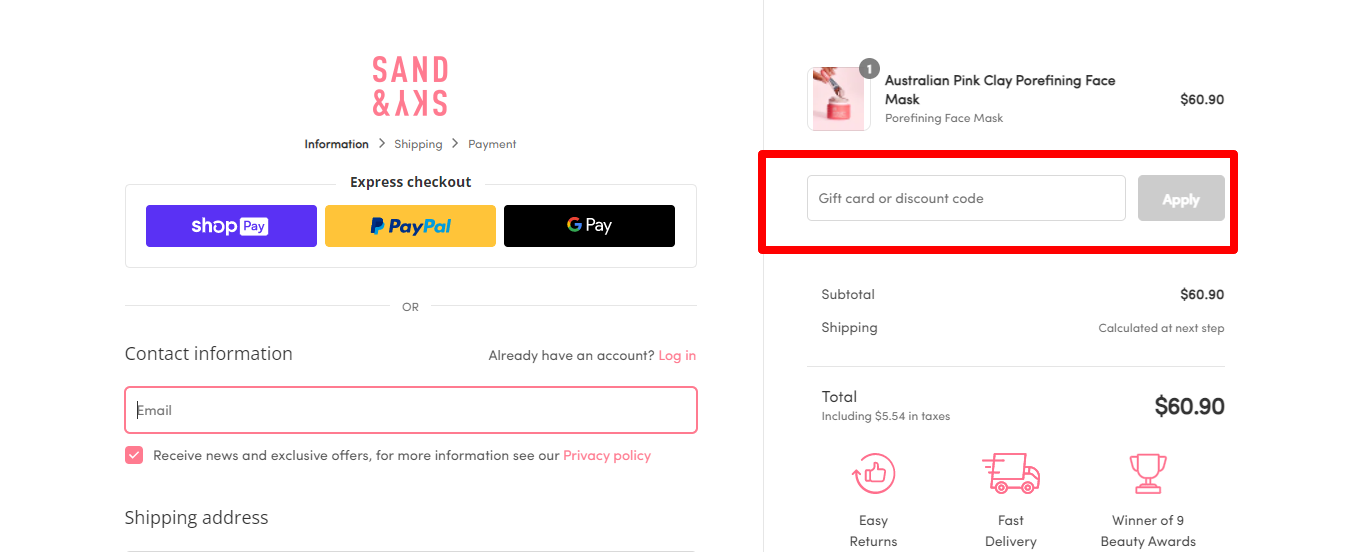Click the quantity badge on product image
Screen dimensions: 1345x552
[x=869, y=68]
